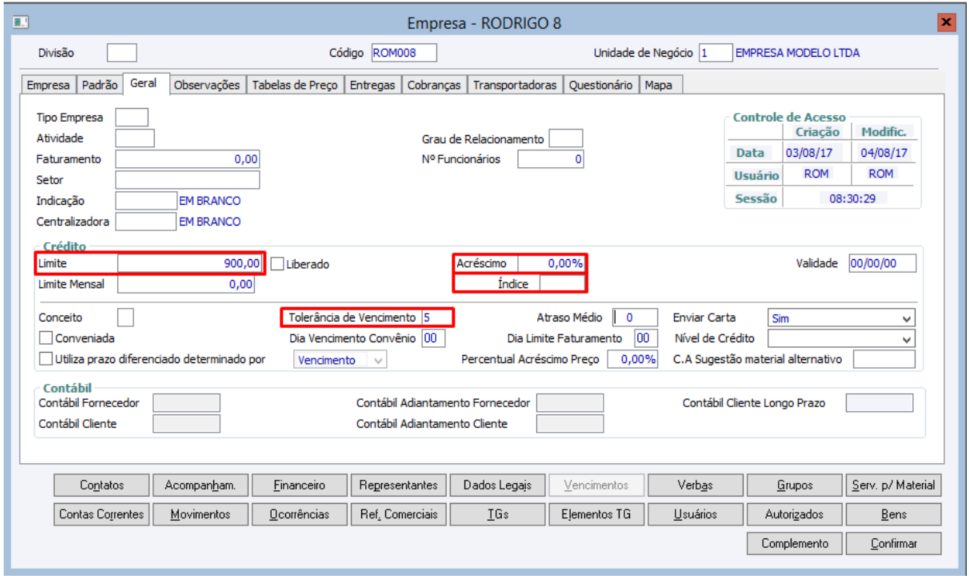The height and width of the screenshot is (576, 969).
Task: Click the Dia Limite Faturamento field
Action: [x=646, y=339]
